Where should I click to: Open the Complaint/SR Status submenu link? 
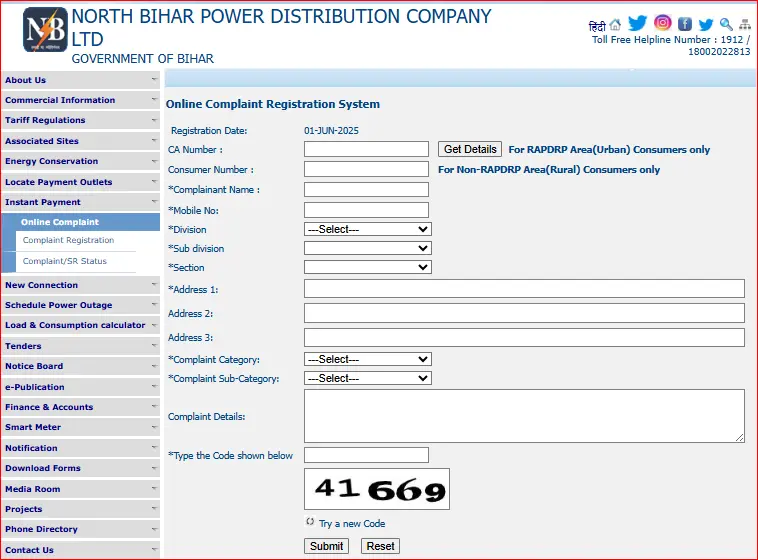point(65,261)
